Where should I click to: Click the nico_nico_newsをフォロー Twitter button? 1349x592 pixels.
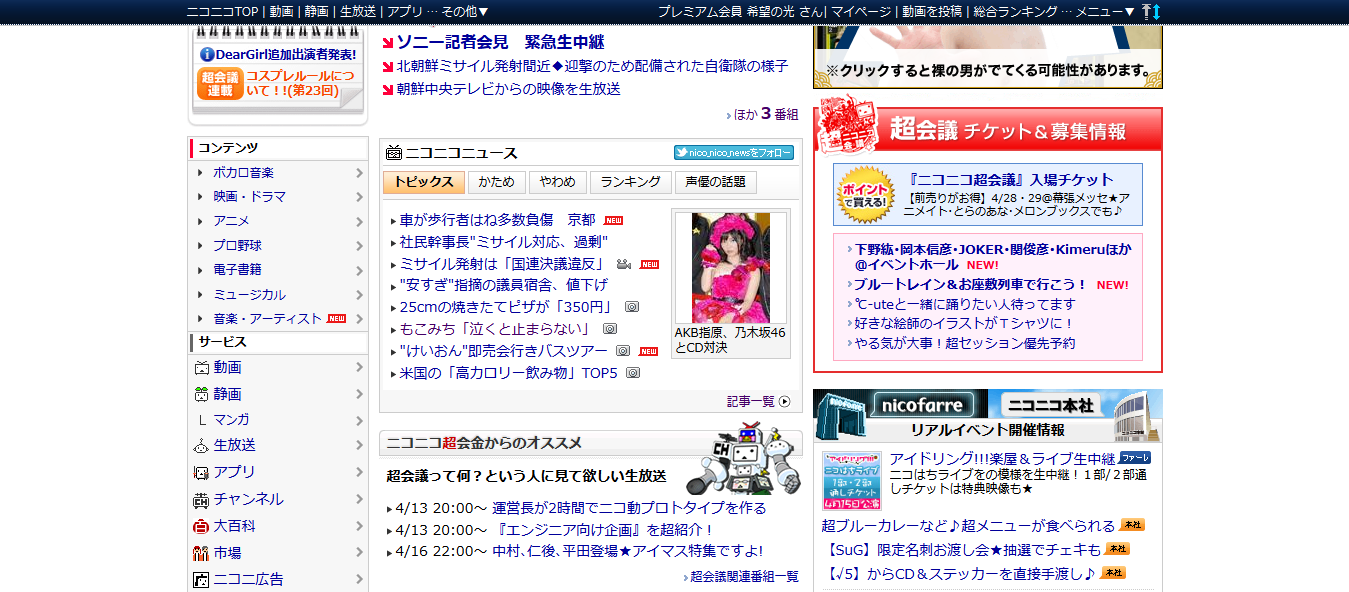click(x=733, y=153)
